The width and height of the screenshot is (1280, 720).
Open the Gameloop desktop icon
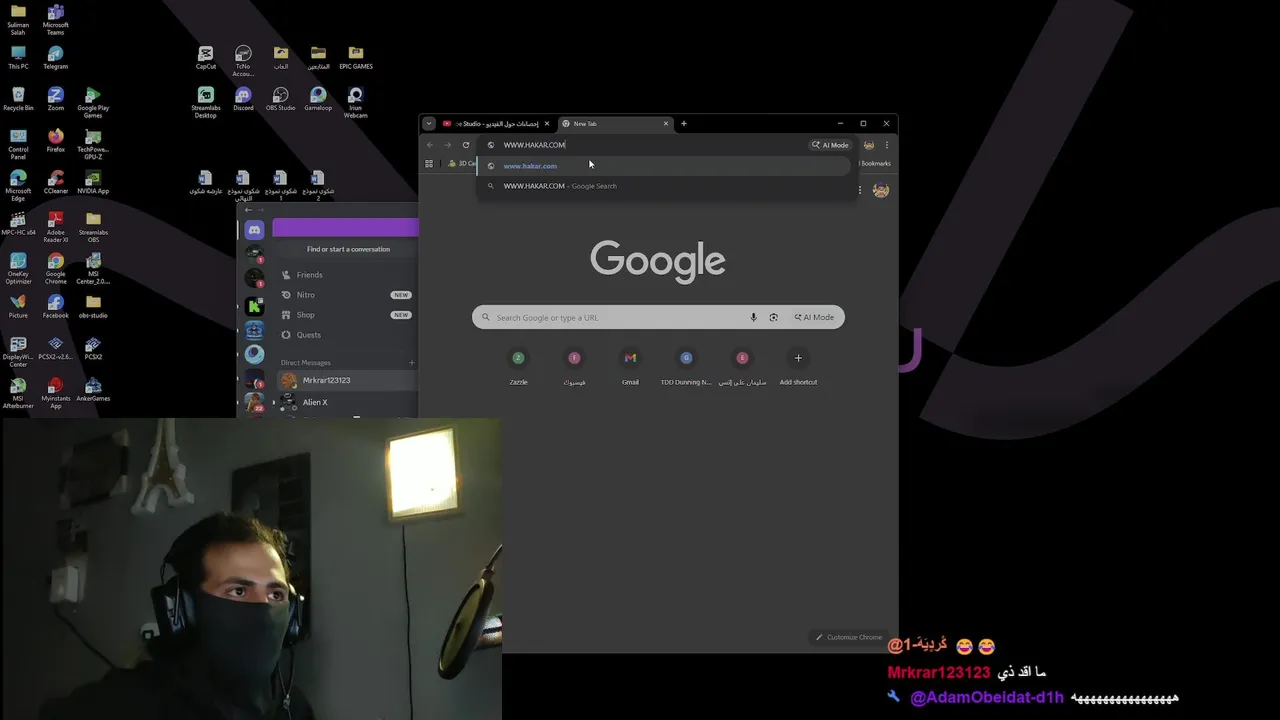tap(318, 99)
